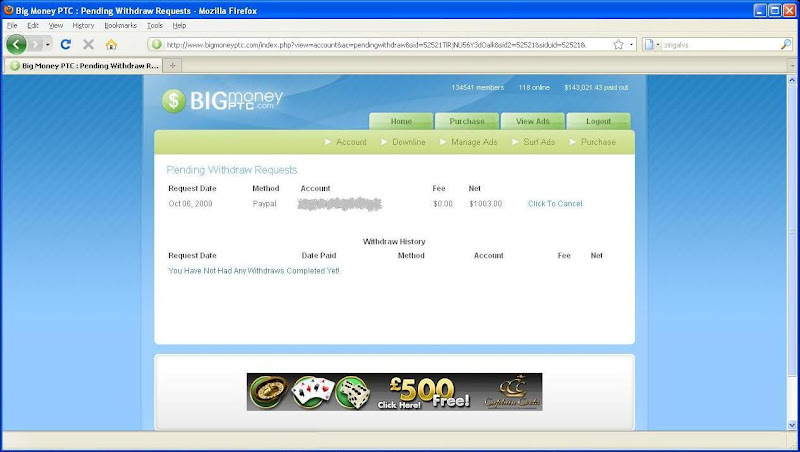Click the vertical scrollbar thumb
800x452 pixels.
(x=792, y=231)
